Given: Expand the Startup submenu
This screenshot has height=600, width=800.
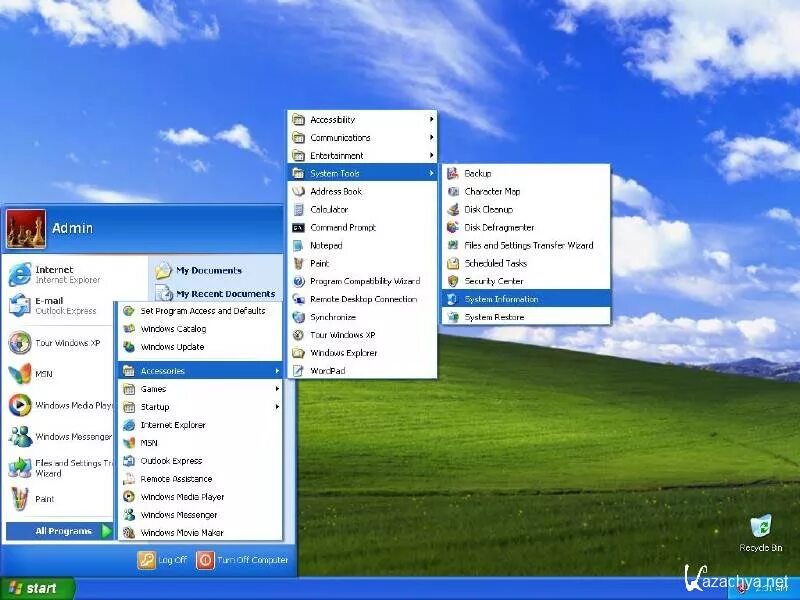Looking at the screenshot, I should [200, 407].
